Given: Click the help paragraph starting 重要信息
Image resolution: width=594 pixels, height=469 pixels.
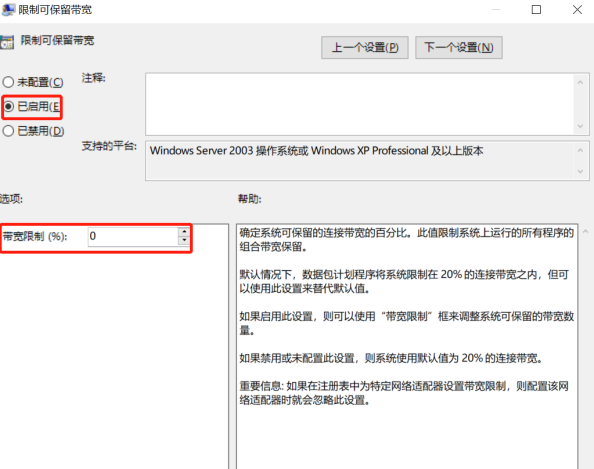Looking at the screenshot, I should [404, 393].
